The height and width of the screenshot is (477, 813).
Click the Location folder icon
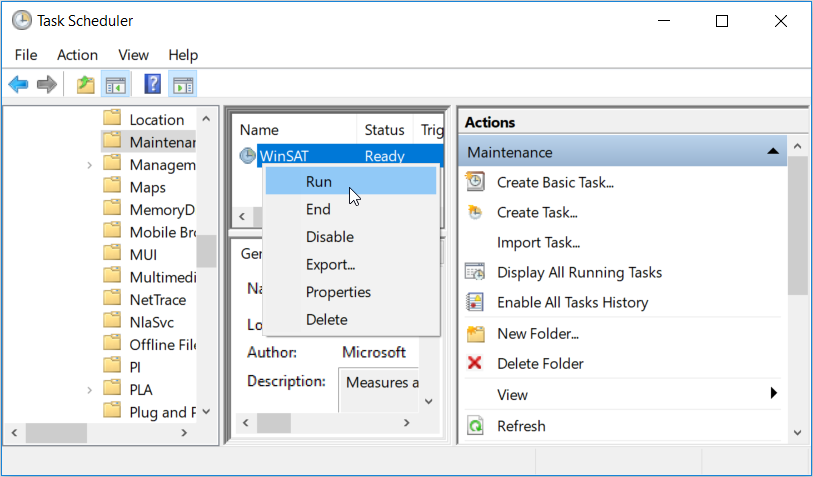pos(112,118)
